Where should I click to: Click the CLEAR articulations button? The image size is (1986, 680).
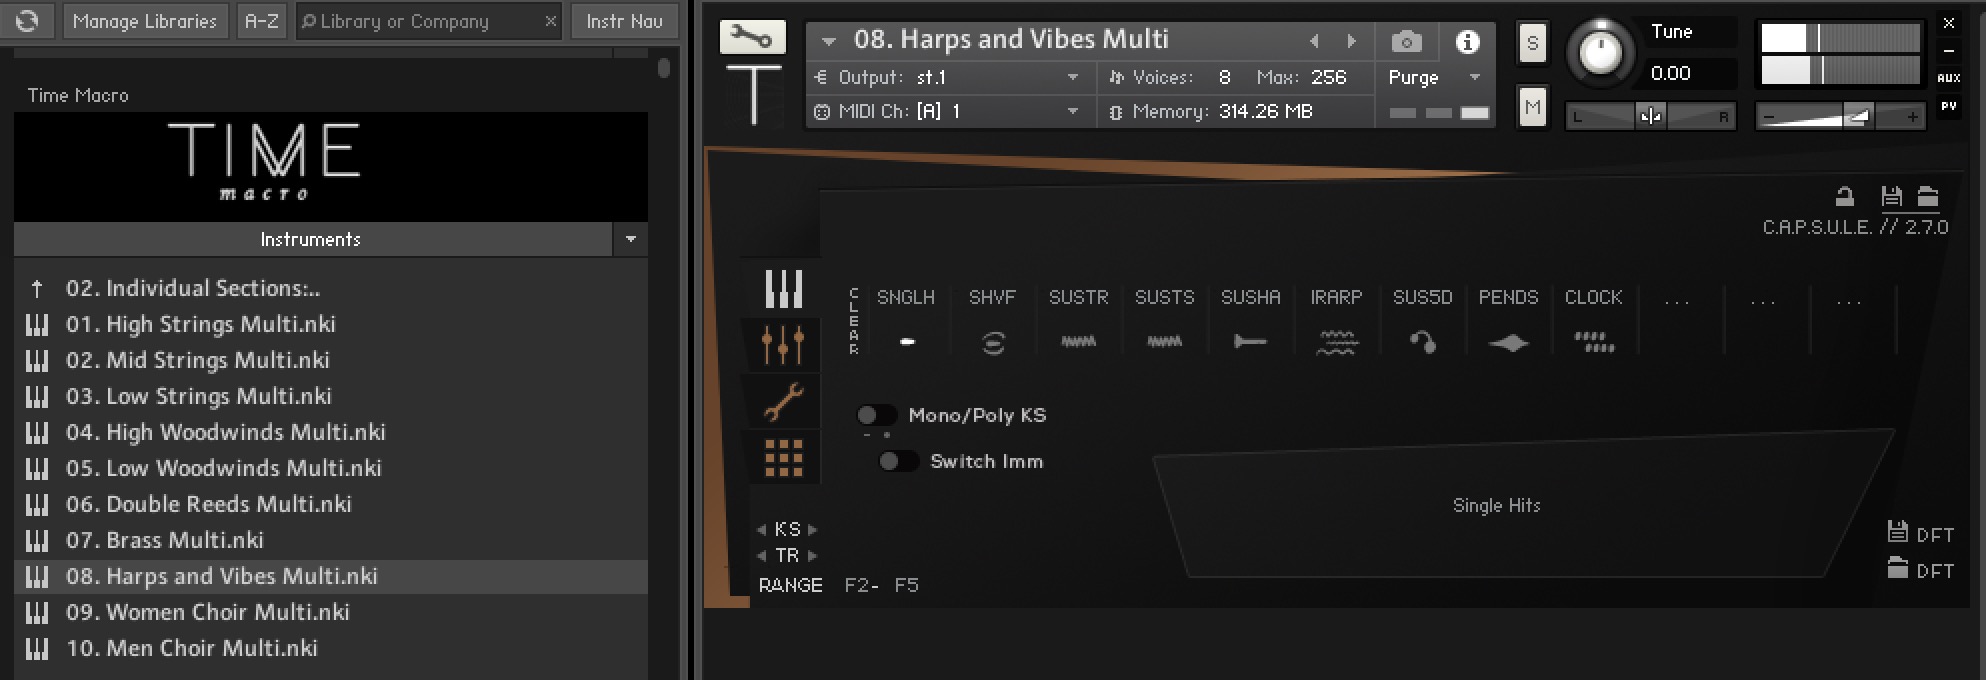click(x=853, y=321)
